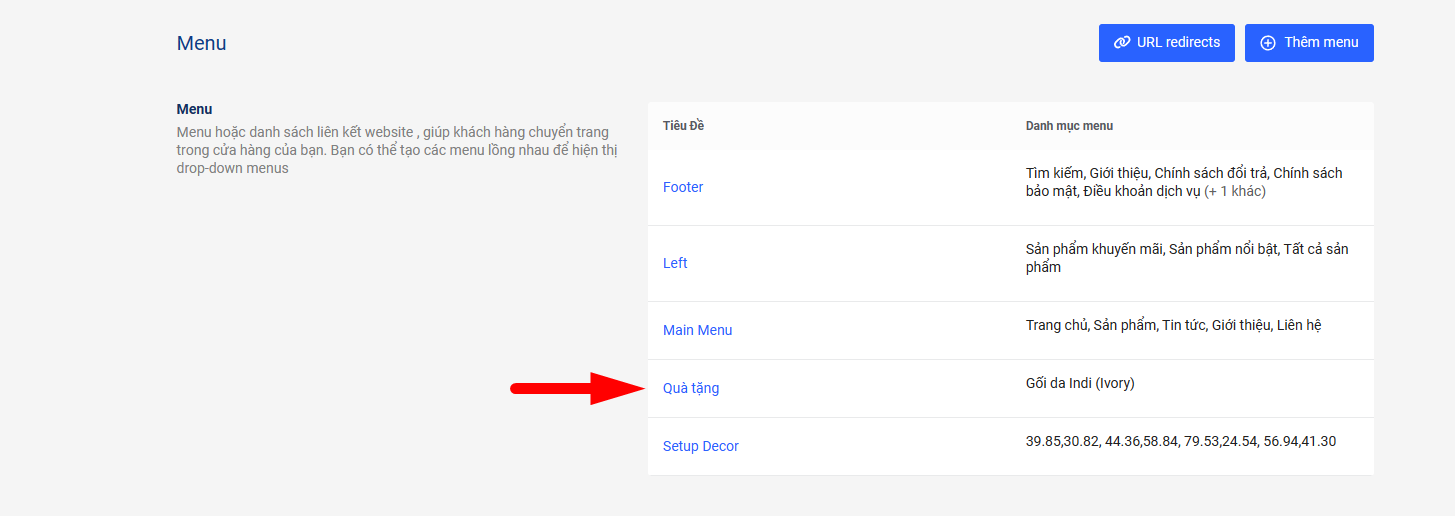The image size is (1455, 516).
Task: Click the Danh mục menu column header
Action: coord(1069,126)
